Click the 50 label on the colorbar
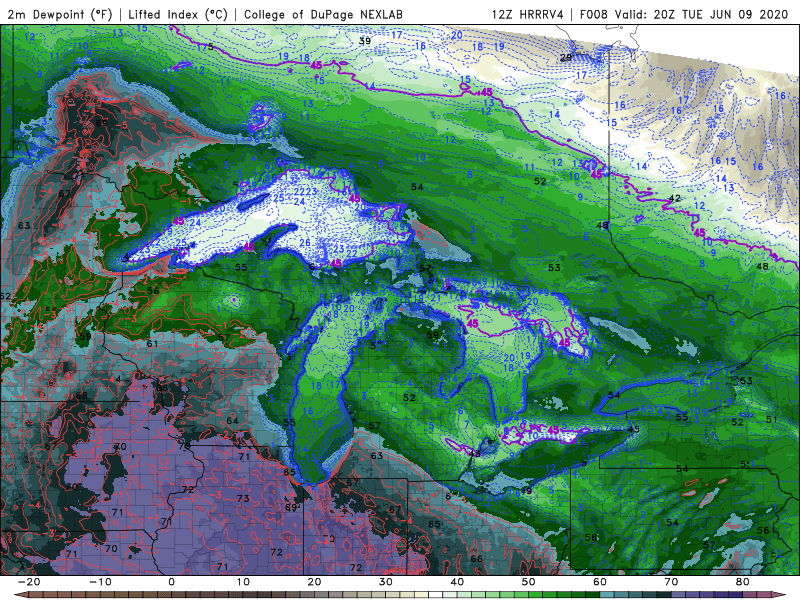This screenshot has width=800, height=600. click(x=529, y=582)
